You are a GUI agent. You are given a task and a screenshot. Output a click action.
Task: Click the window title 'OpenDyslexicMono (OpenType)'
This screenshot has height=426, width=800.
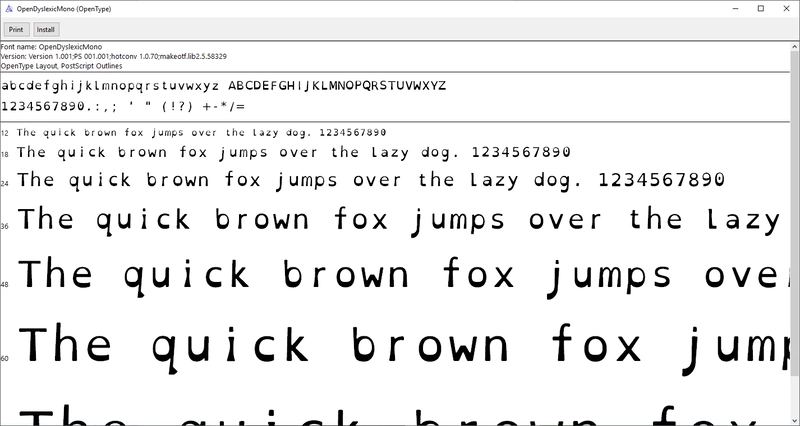(64, 9)
